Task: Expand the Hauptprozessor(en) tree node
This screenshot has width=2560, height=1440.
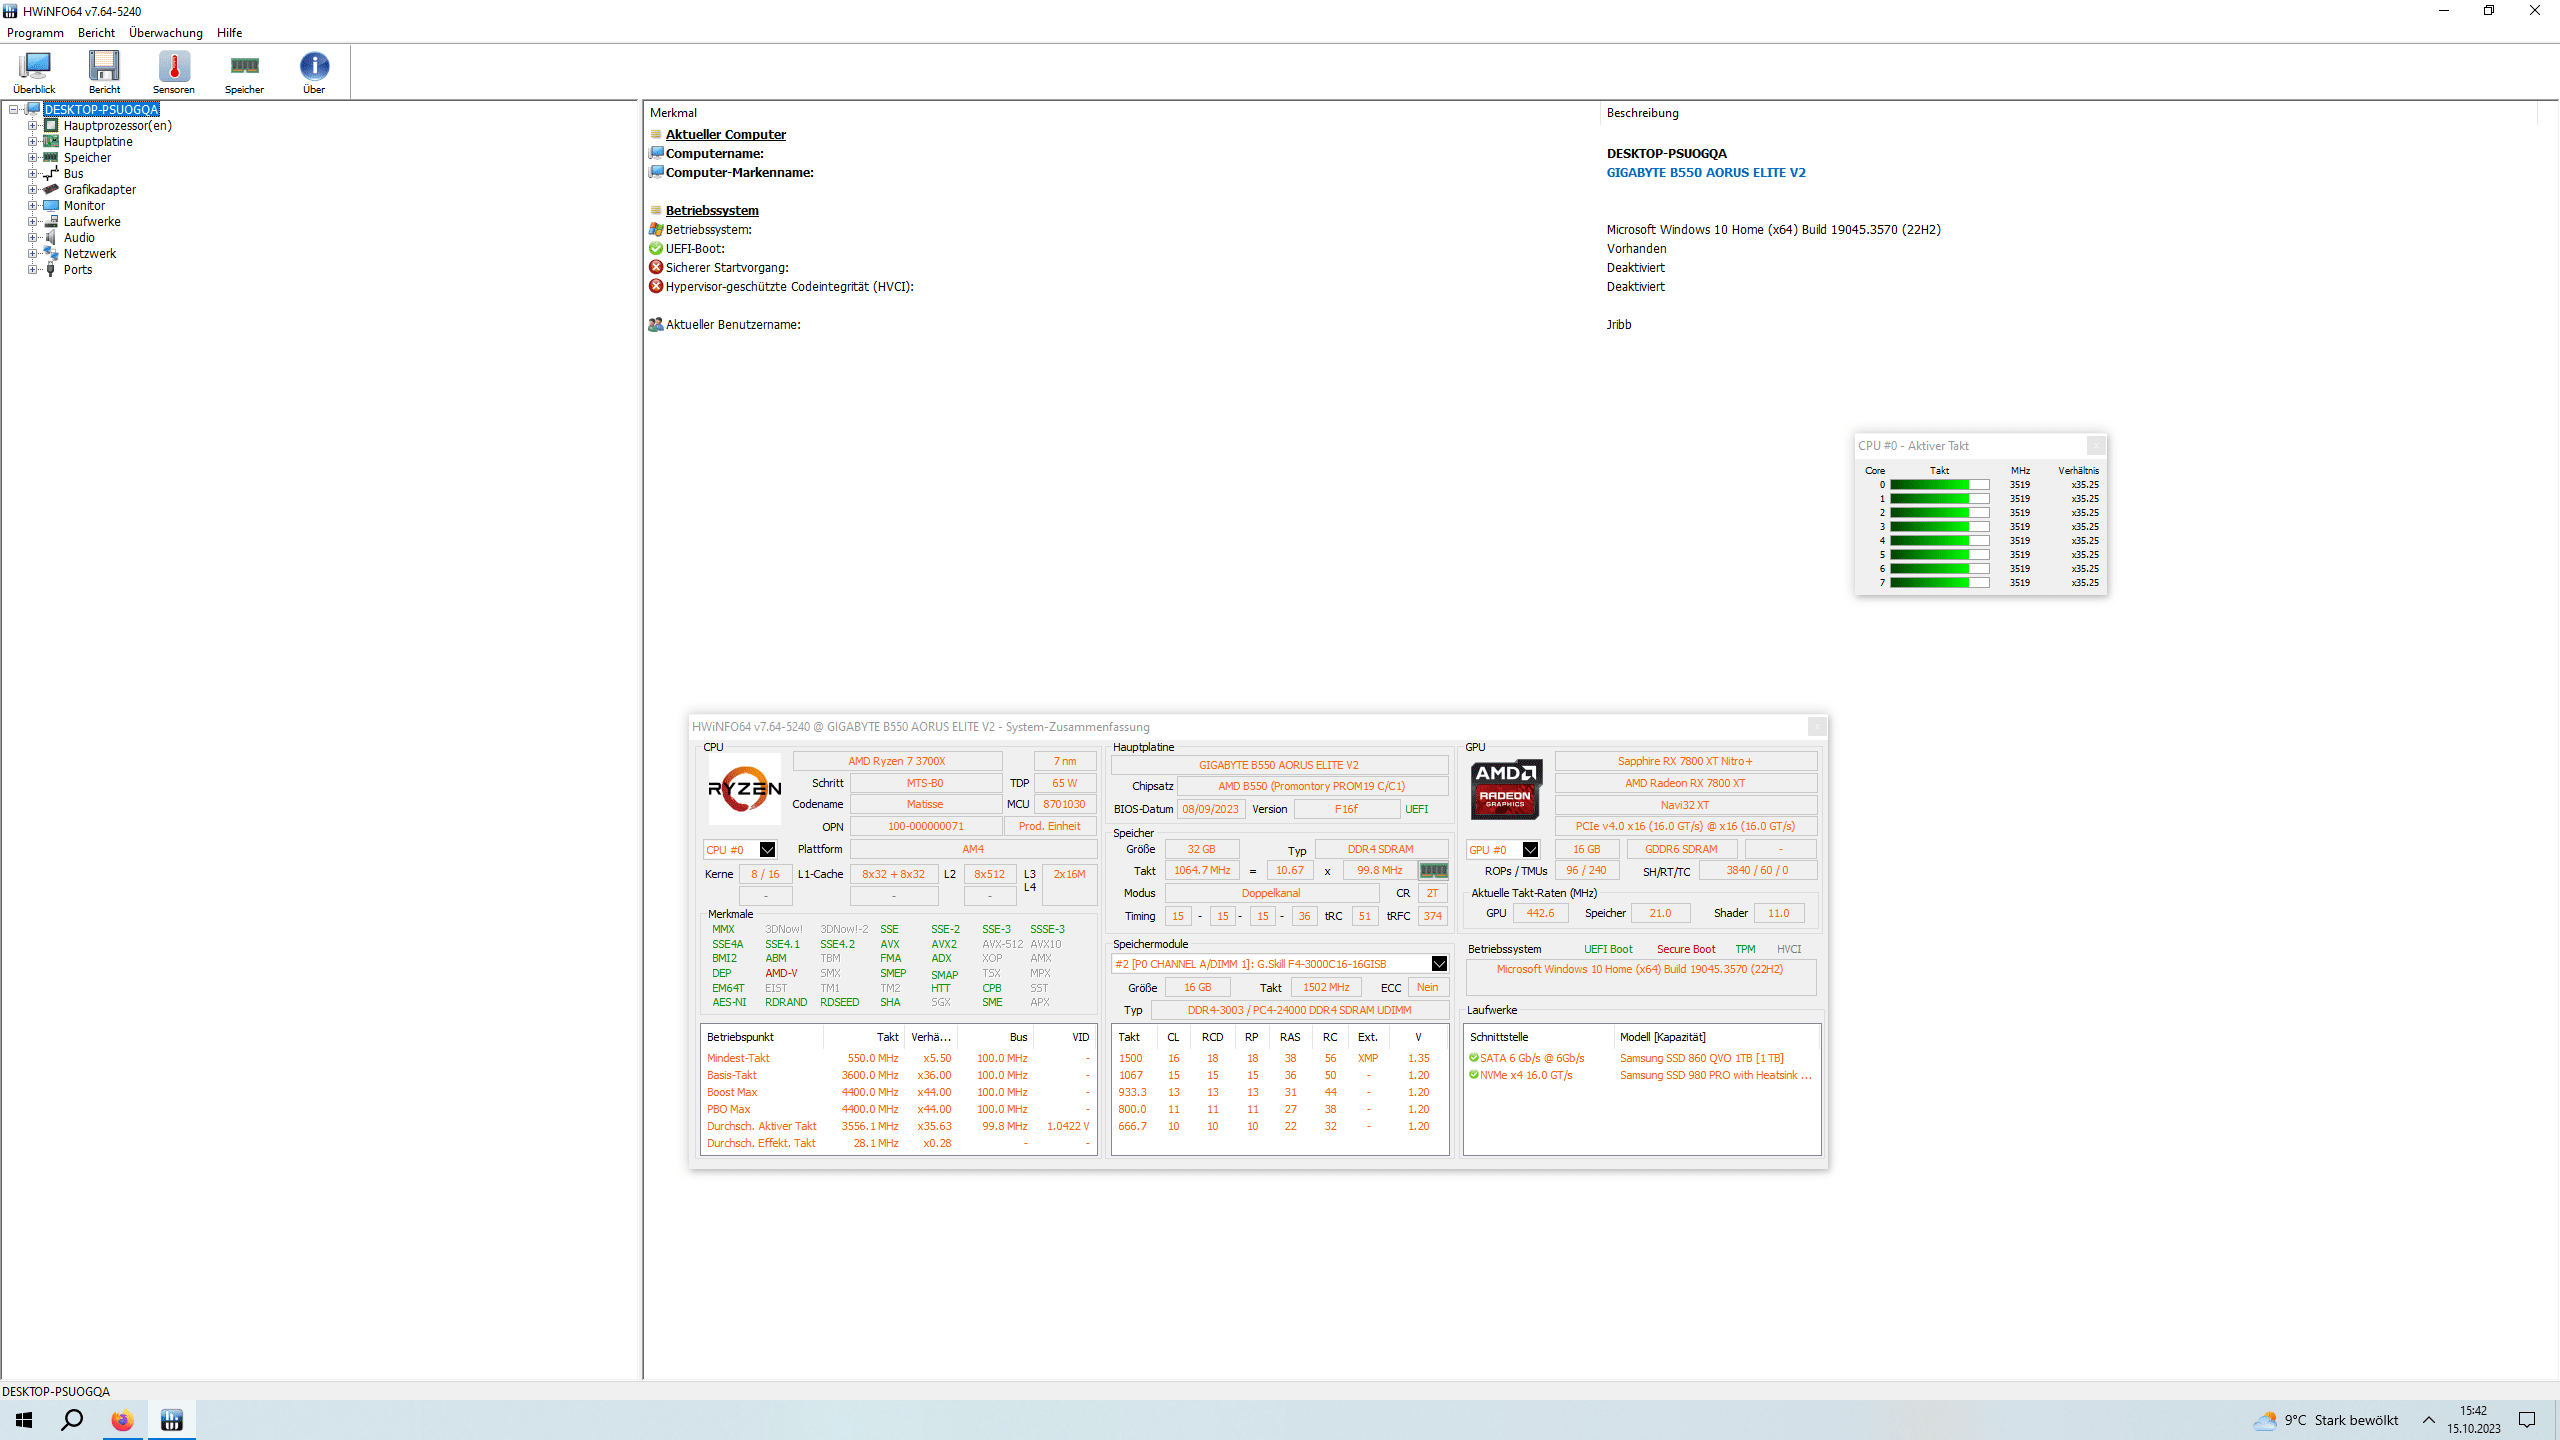Action: 32,126
